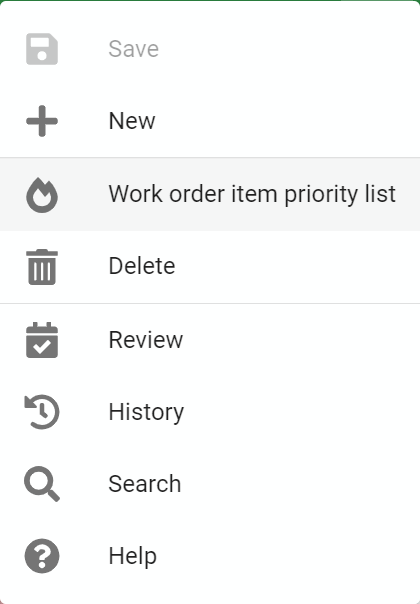Choose the New menu entry text
Image resolution: width=420 pixels, height=604 pixels.
tap(132, 121)
